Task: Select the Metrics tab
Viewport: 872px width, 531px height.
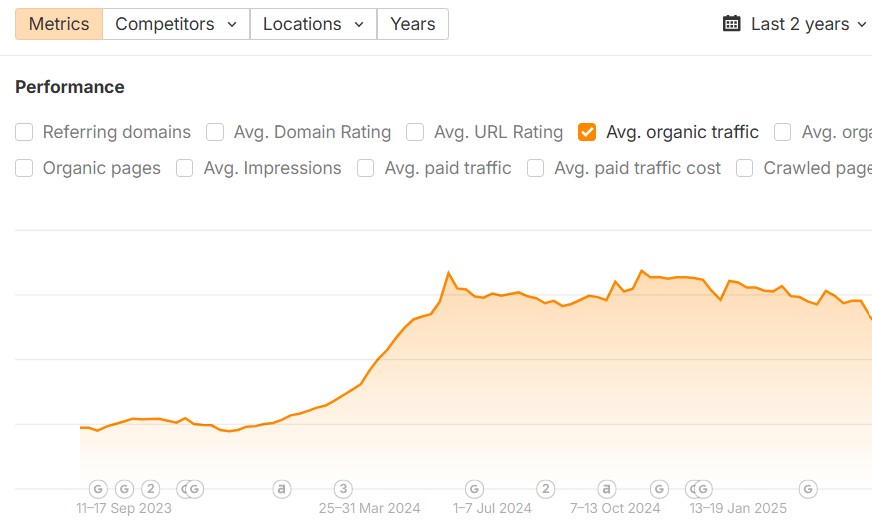Action: 59,24
